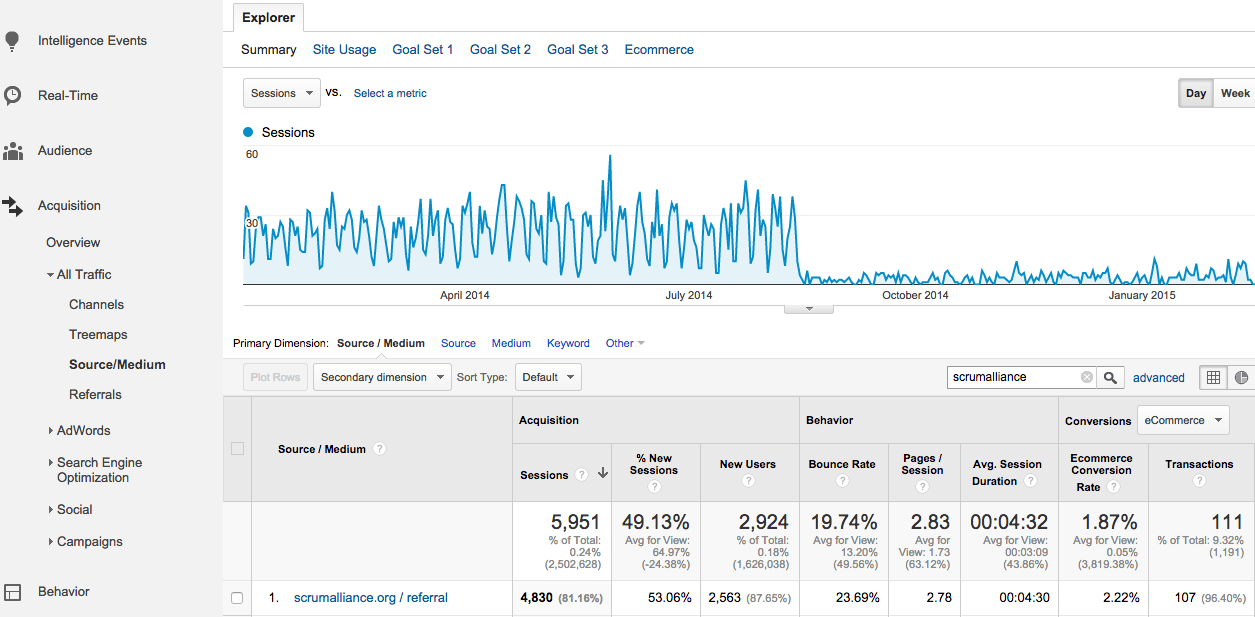Open the Behavior section icon
The height and width of the screenshot is (617, 1255).
pyautogui.click(x=14, y=591)
